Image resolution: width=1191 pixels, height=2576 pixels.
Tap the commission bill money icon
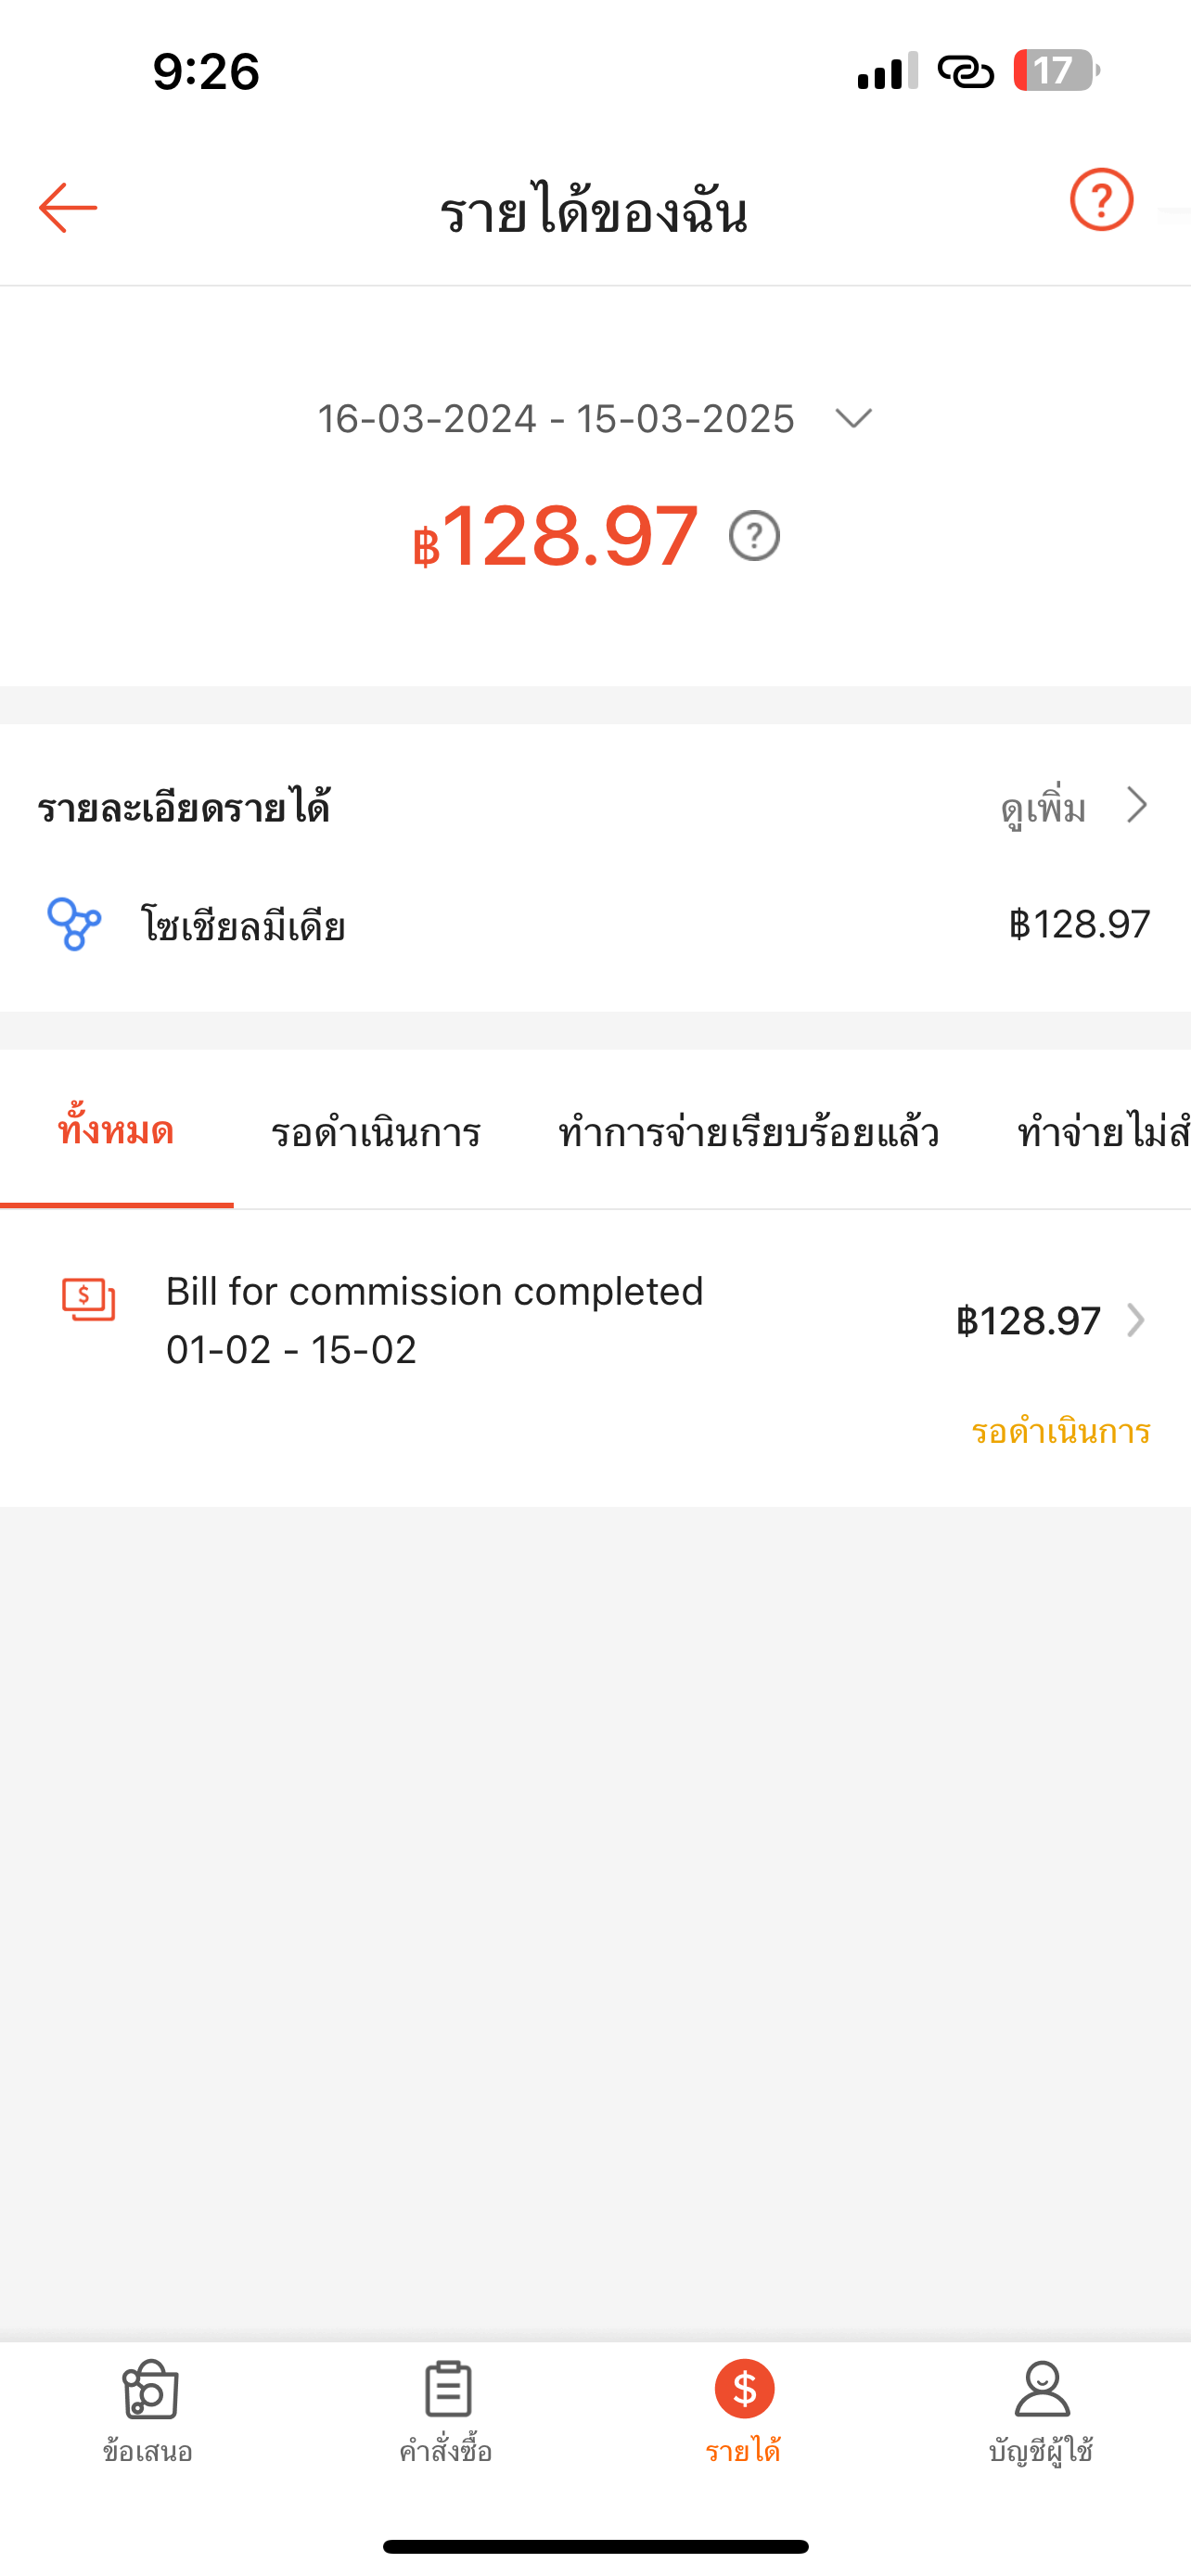[89, 1299]
